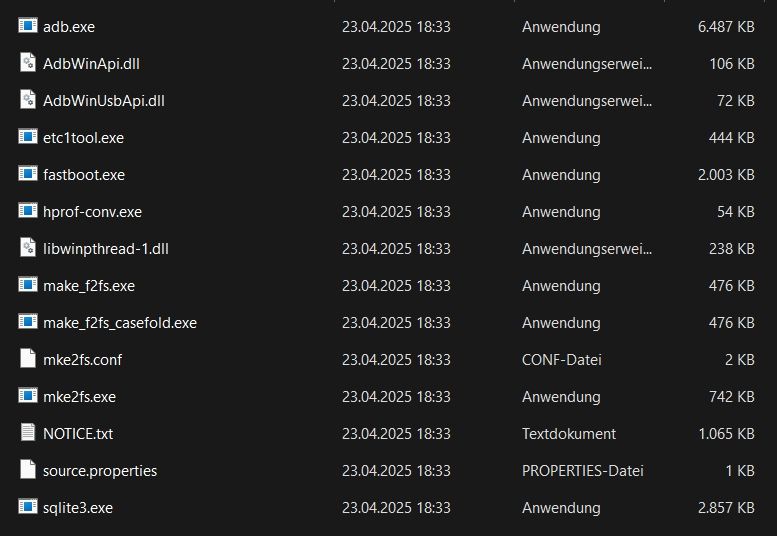777x536 pixels.
Task: Select the etc1tool.exe icon
Action: (x=27, y=137)
